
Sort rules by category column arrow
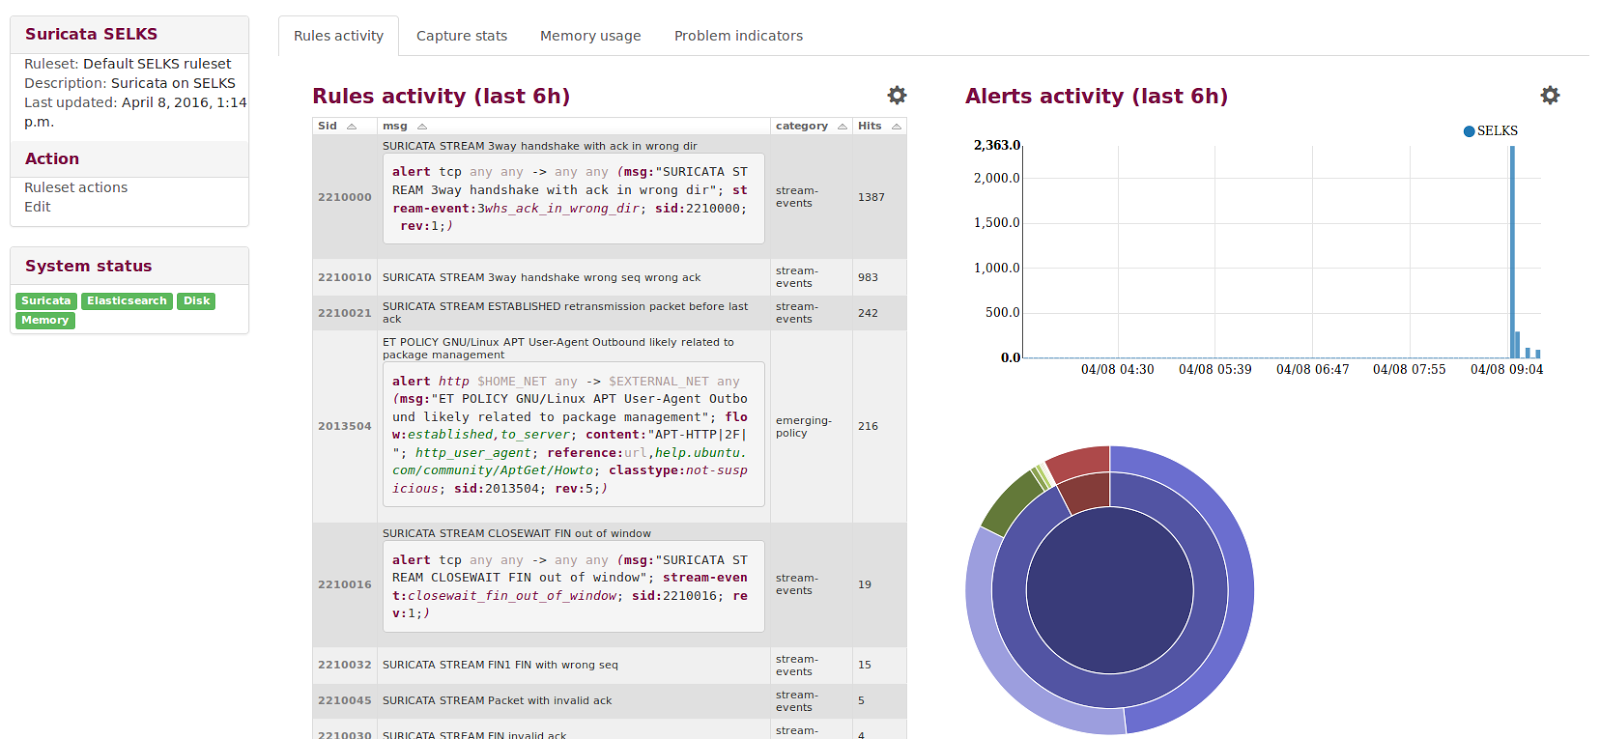click(842, 126)
